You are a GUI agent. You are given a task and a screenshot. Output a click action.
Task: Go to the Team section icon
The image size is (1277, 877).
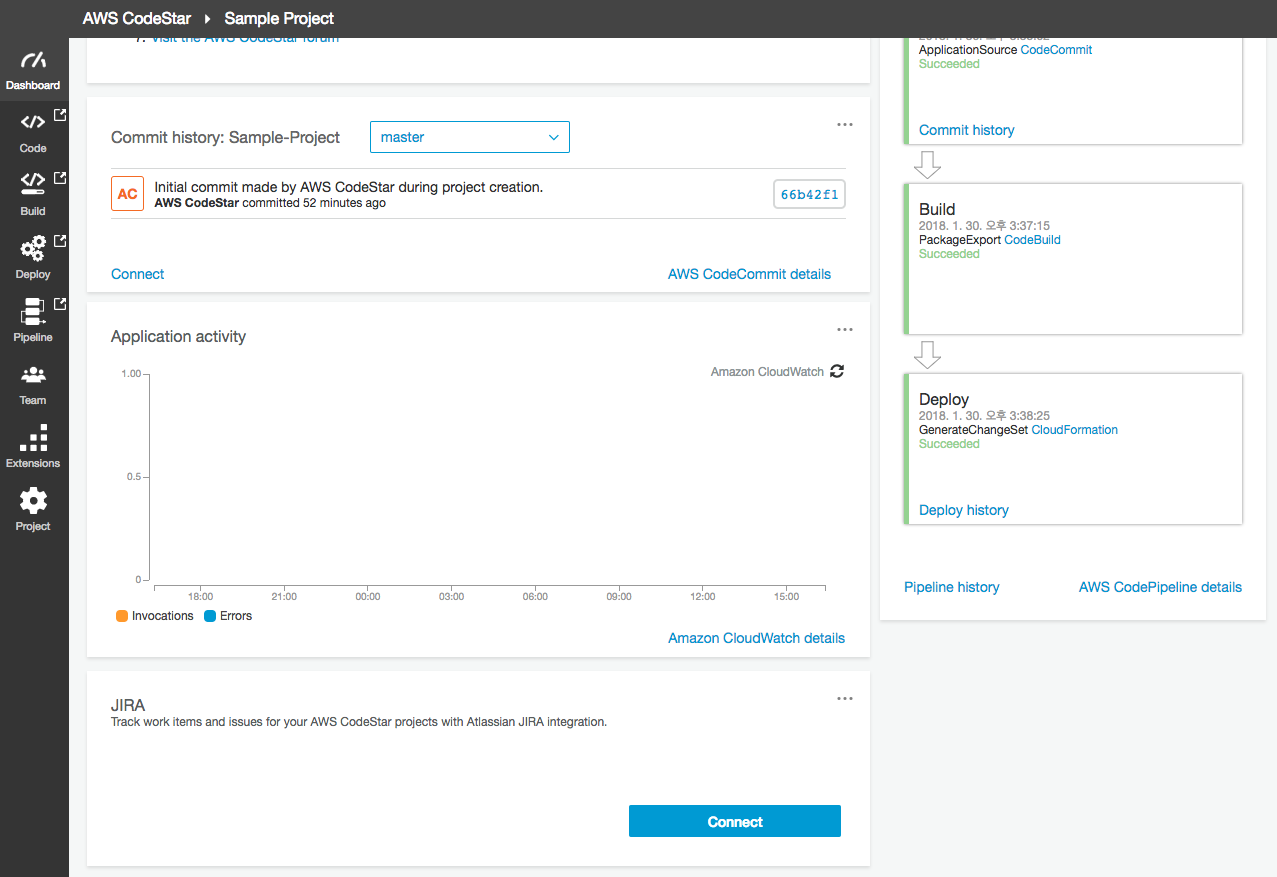(33, 375)
